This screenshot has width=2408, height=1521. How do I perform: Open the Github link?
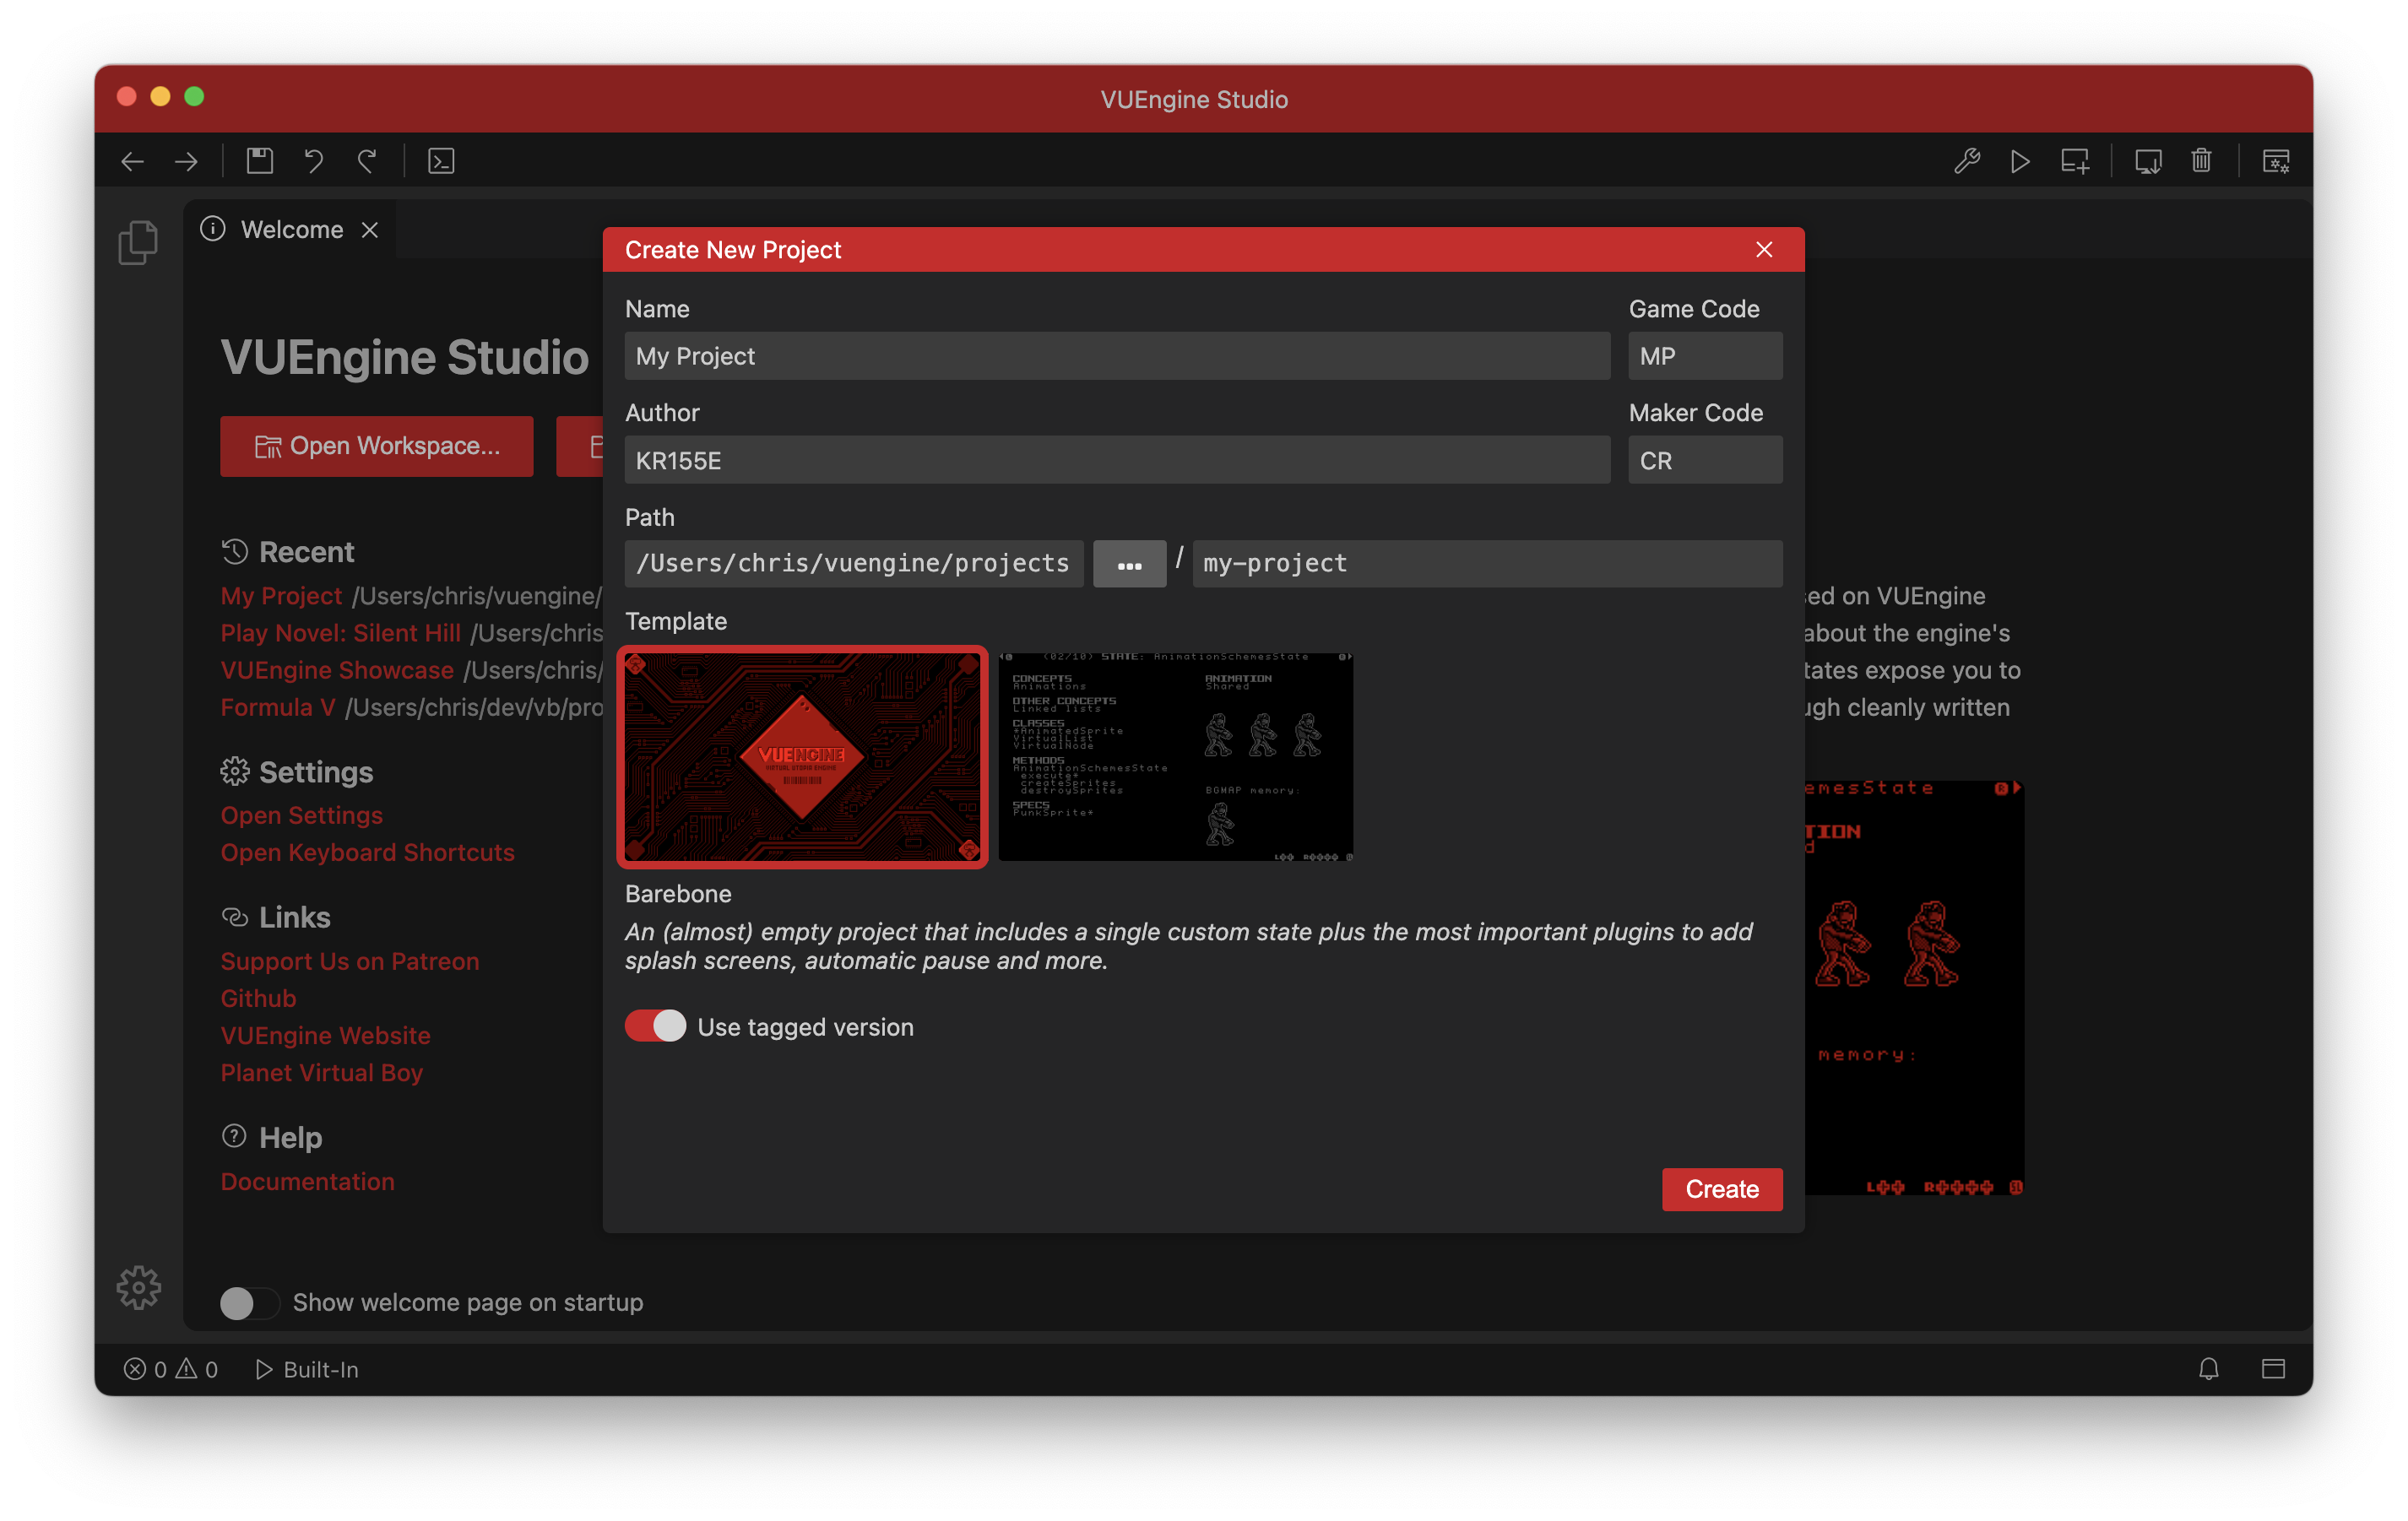(x=258, y=998)
